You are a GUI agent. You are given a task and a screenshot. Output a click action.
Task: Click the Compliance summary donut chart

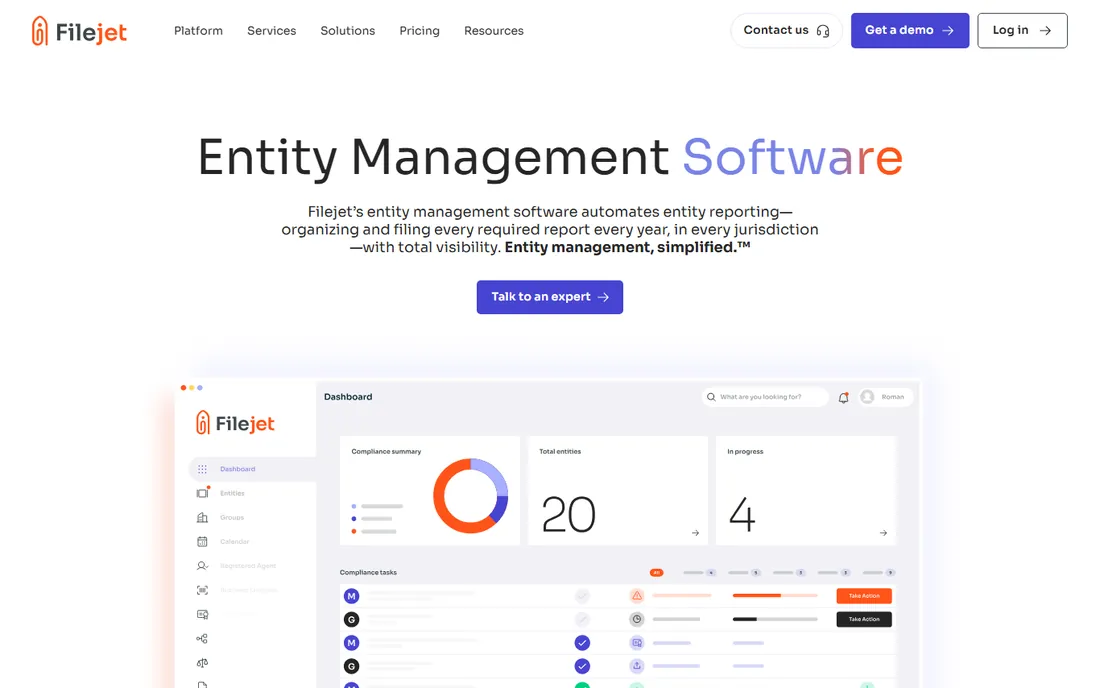pos(470,496)
